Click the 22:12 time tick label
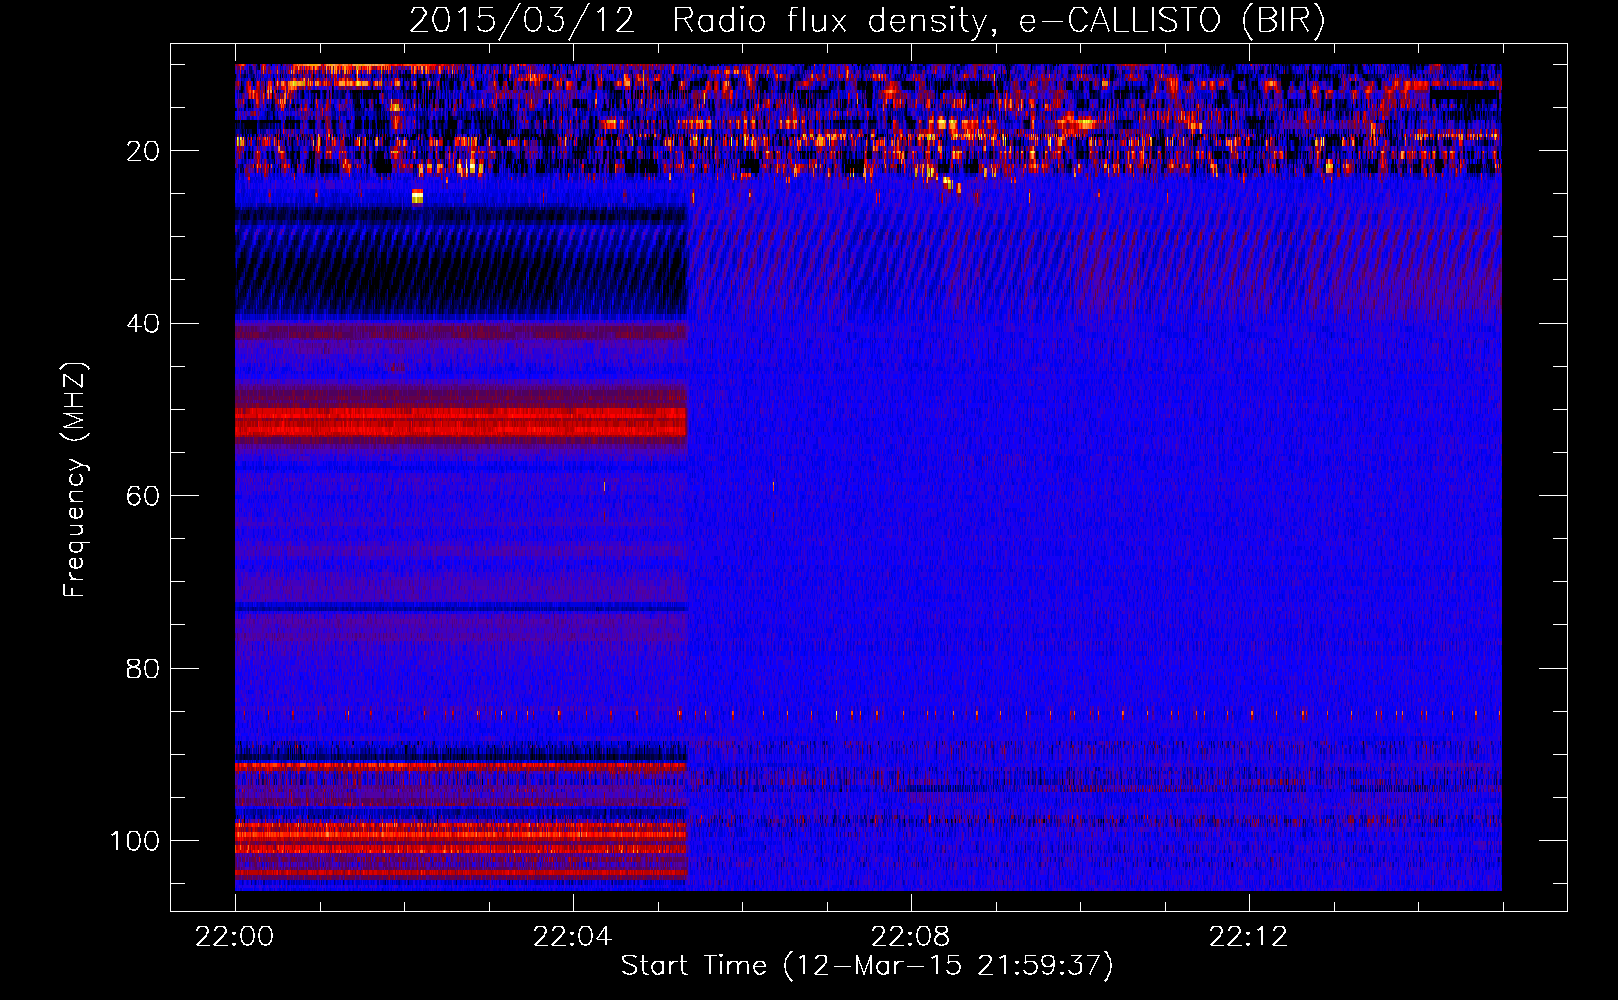The height and width of the screenshot is (1000, 1618). click(1249, 937)
